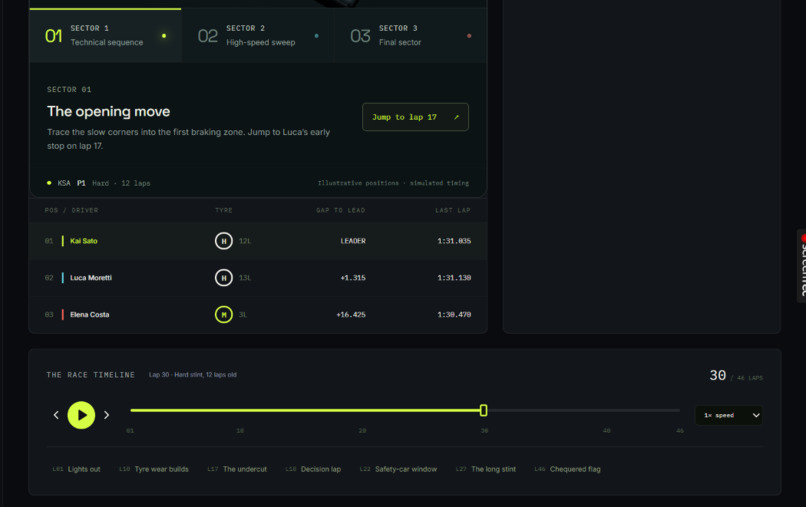Click the +1.315 gap for Luca Moretti
The width and height of the screenshot is (806, 507).
(353, 278)
